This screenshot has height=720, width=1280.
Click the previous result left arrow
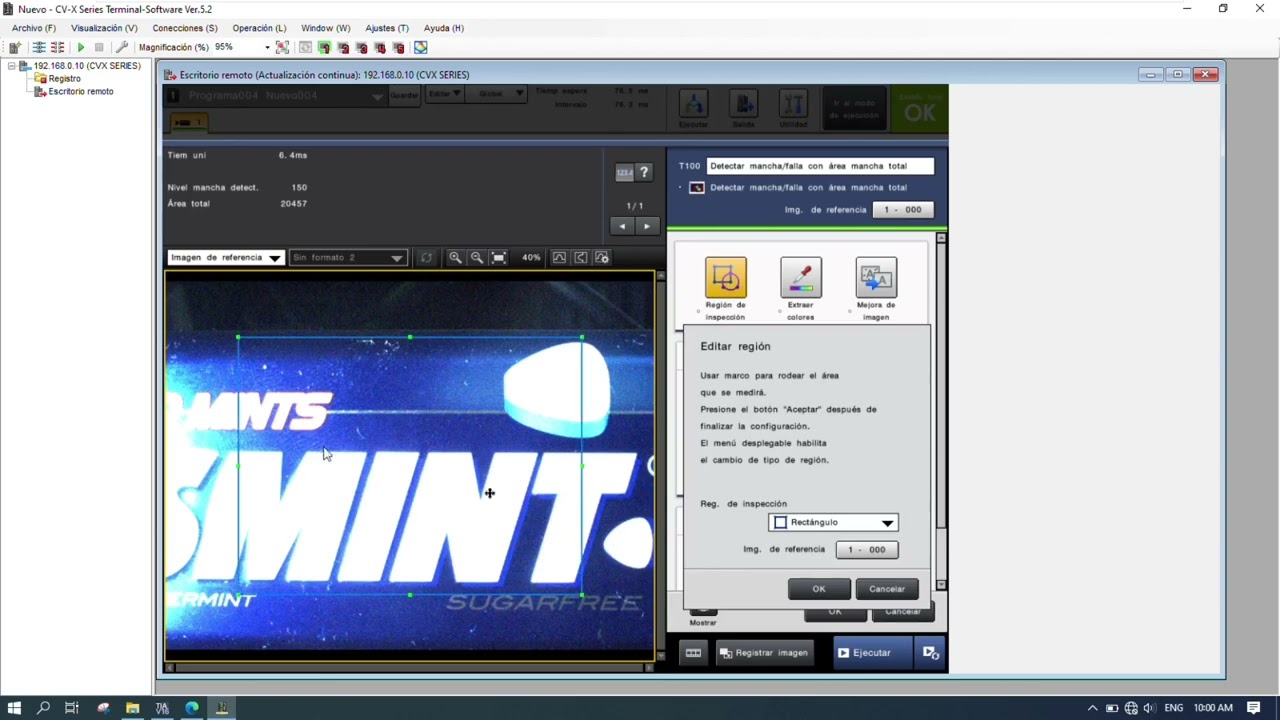click(622, 226)
